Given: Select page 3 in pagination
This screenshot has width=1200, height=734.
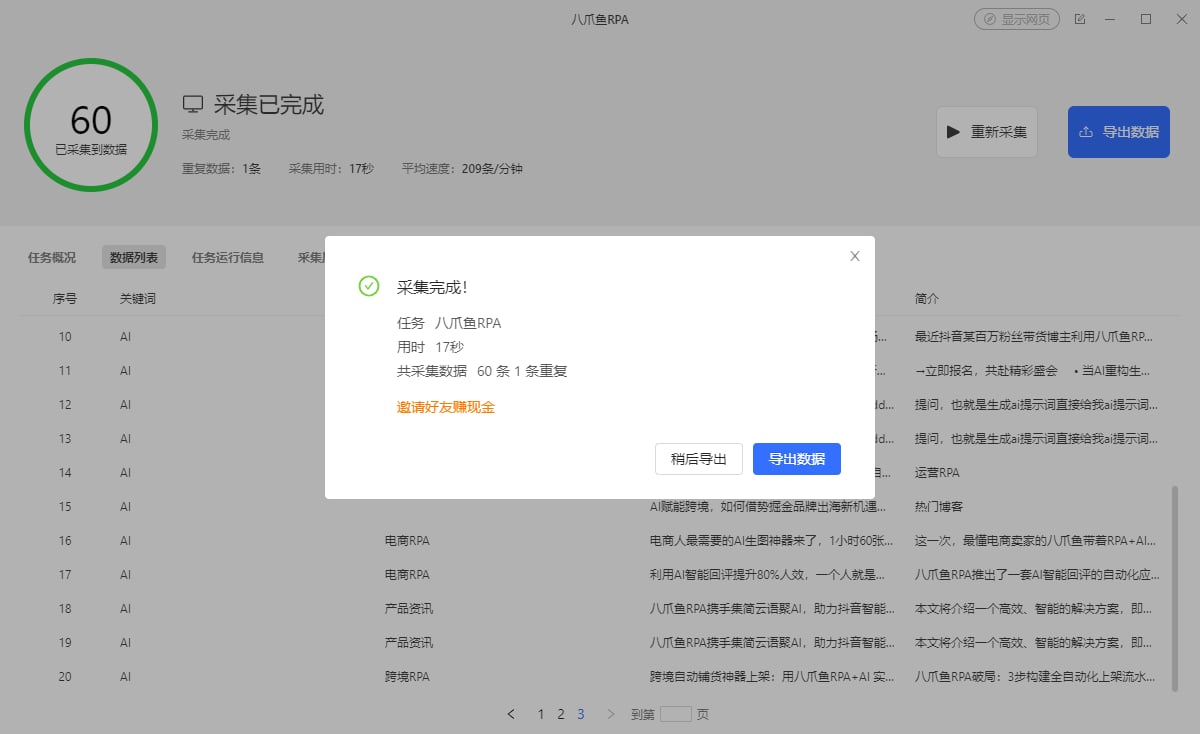Looking at the screenshot, I should tap(581, 714).
